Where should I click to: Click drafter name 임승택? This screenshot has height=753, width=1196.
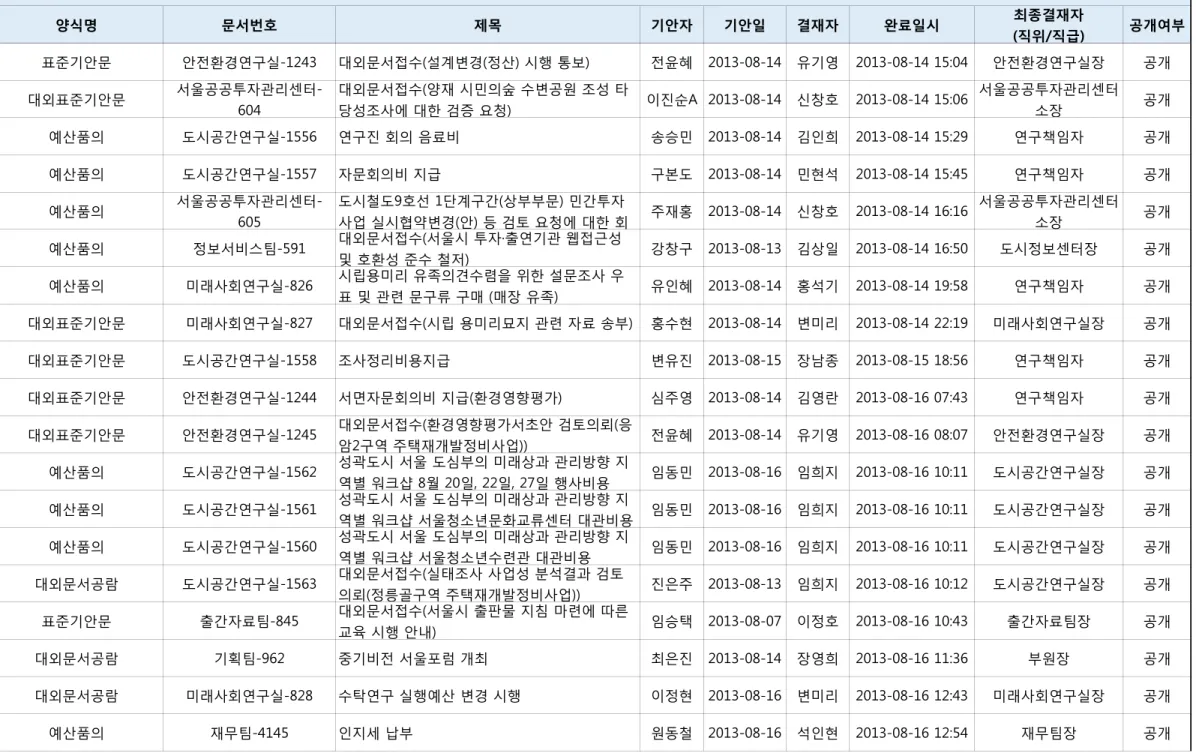(x=671, y=622)
